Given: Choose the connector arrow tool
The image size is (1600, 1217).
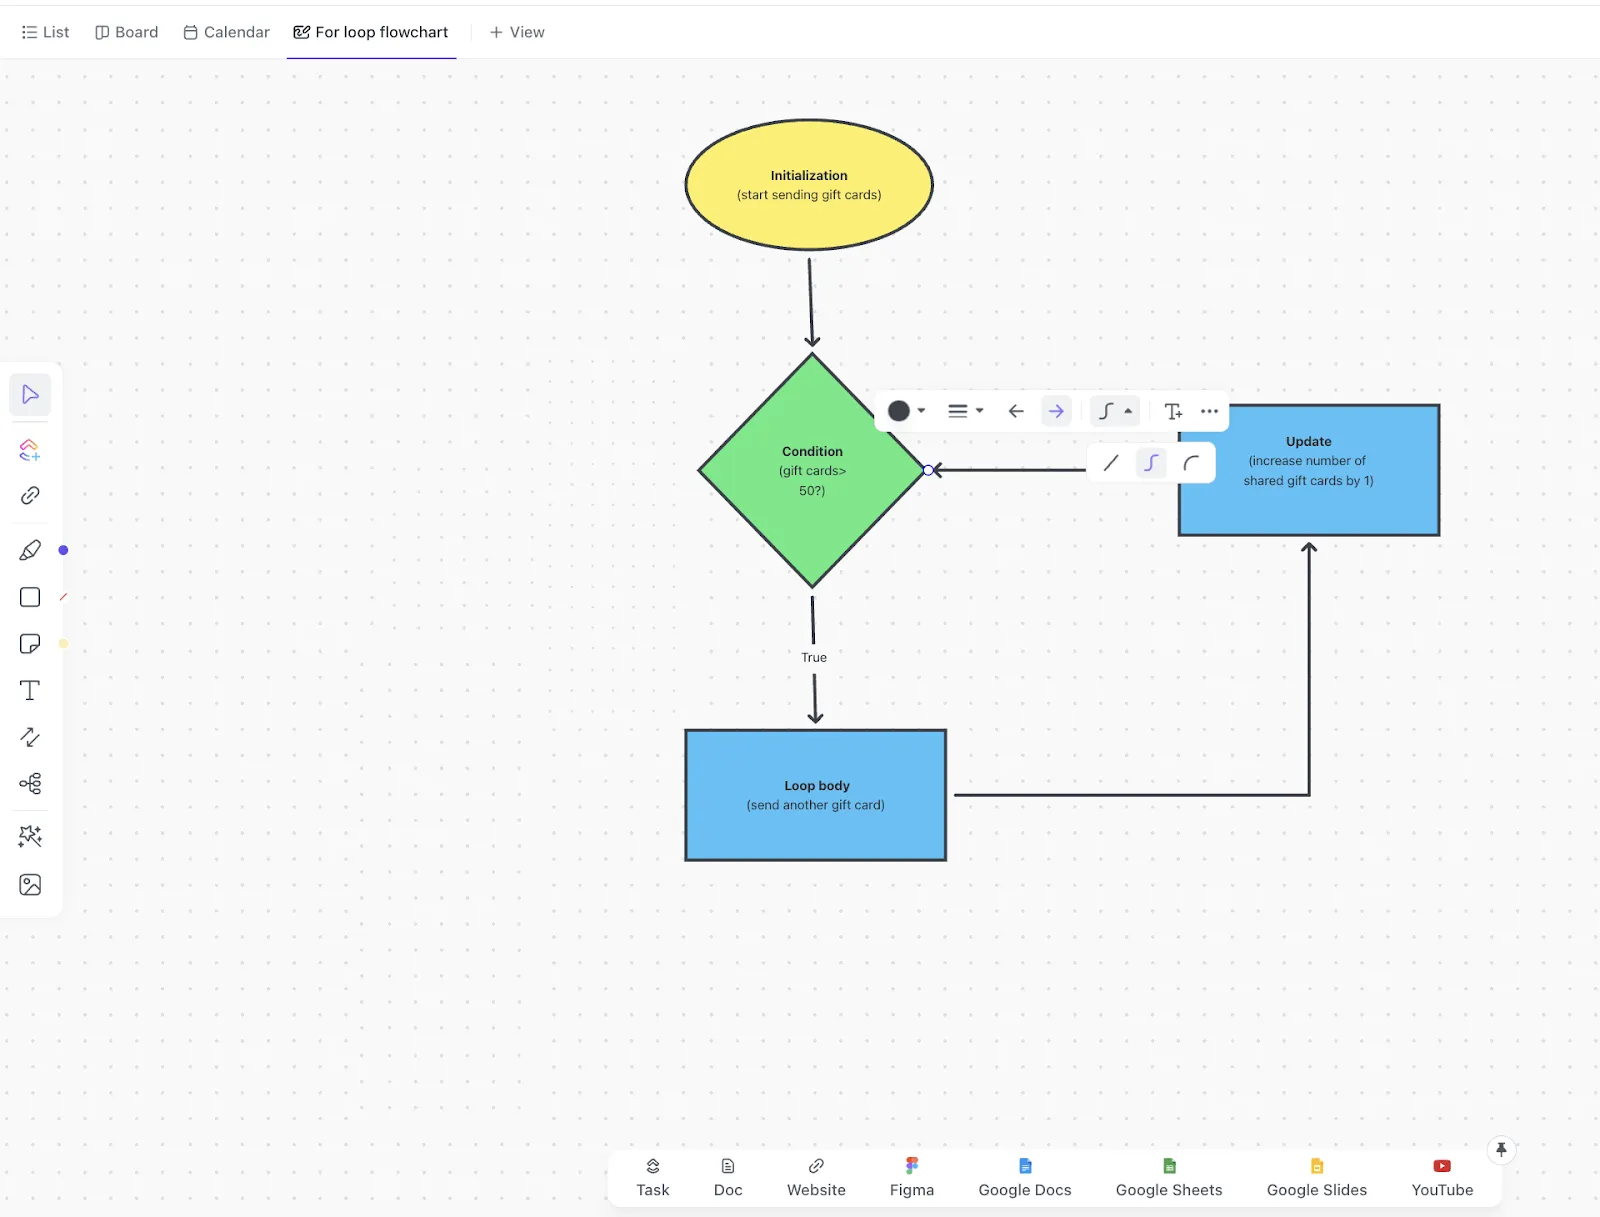Looking at the screenshot, I should pos(30,737).
